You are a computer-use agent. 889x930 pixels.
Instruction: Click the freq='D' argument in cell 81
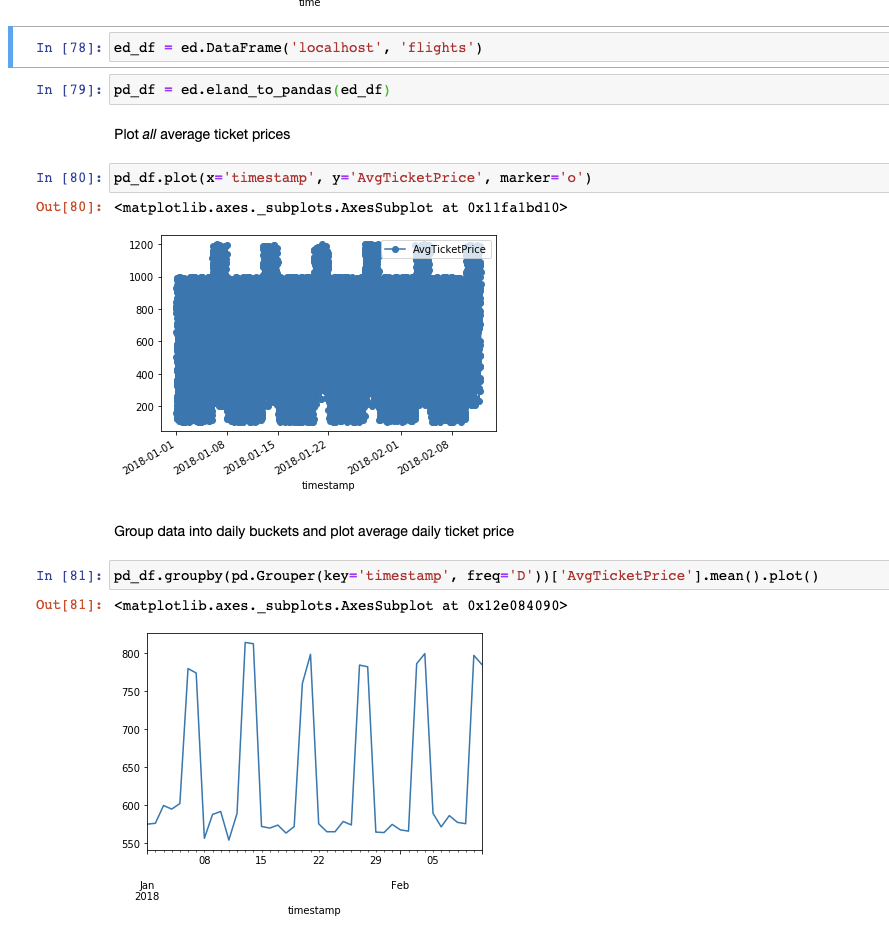coord(500,576)
